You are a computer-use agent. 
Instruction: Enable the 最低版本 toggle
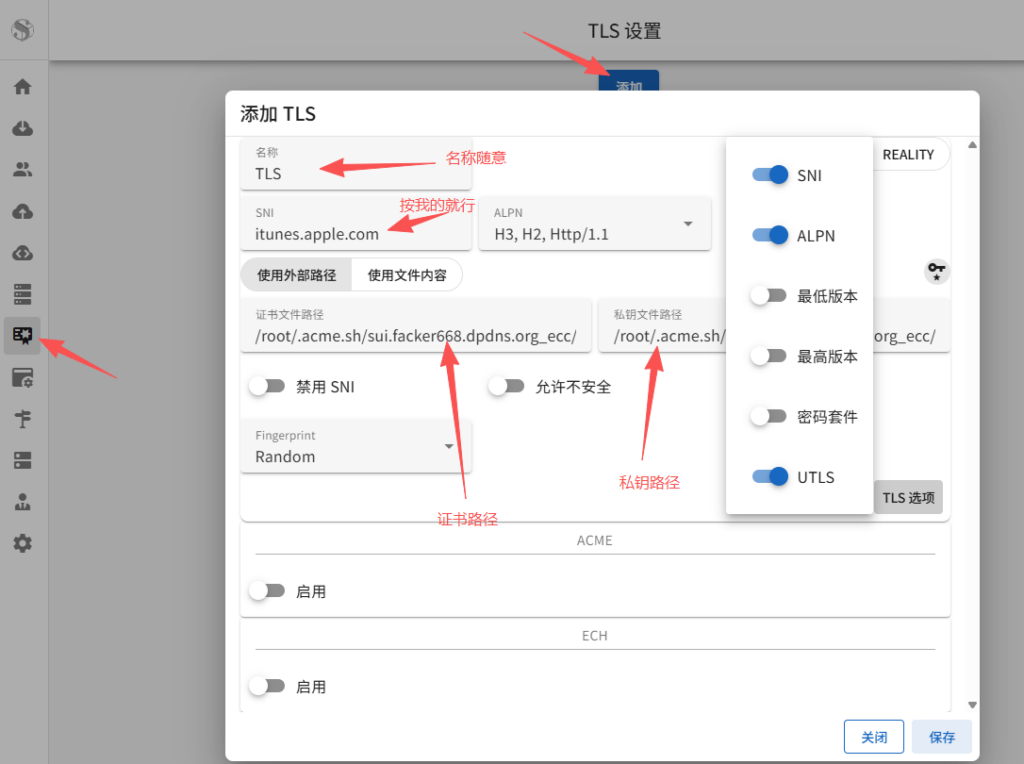coord(769,295)
